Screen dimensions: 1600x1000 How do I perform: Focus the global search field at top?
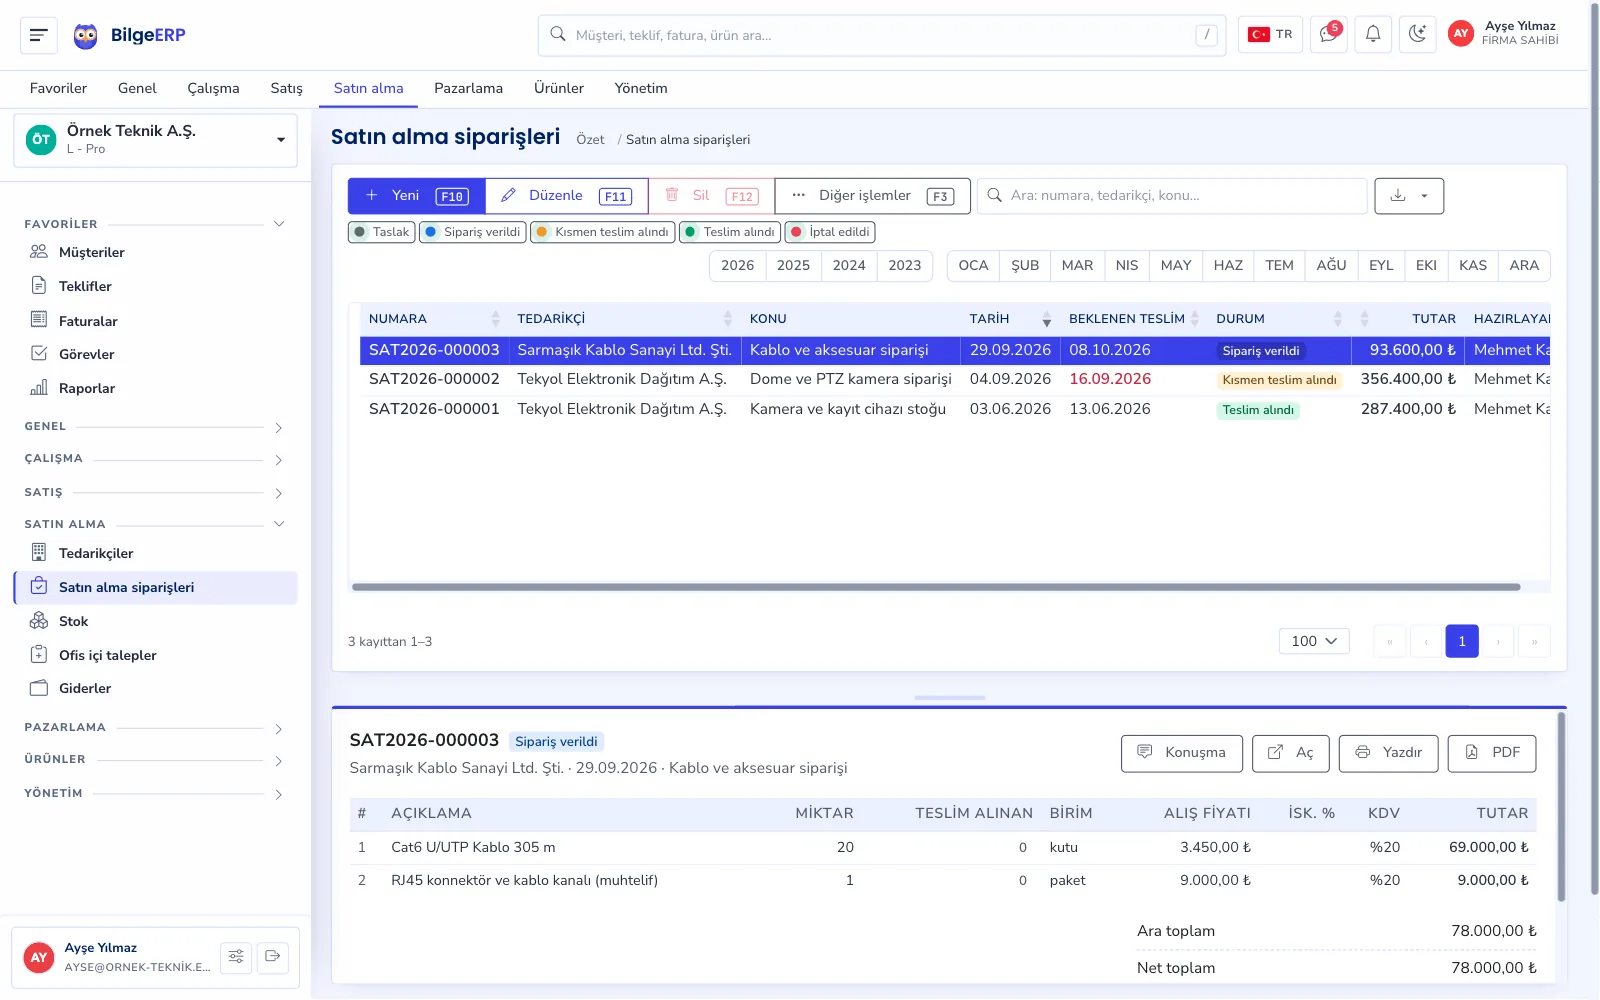click(882, 35)
